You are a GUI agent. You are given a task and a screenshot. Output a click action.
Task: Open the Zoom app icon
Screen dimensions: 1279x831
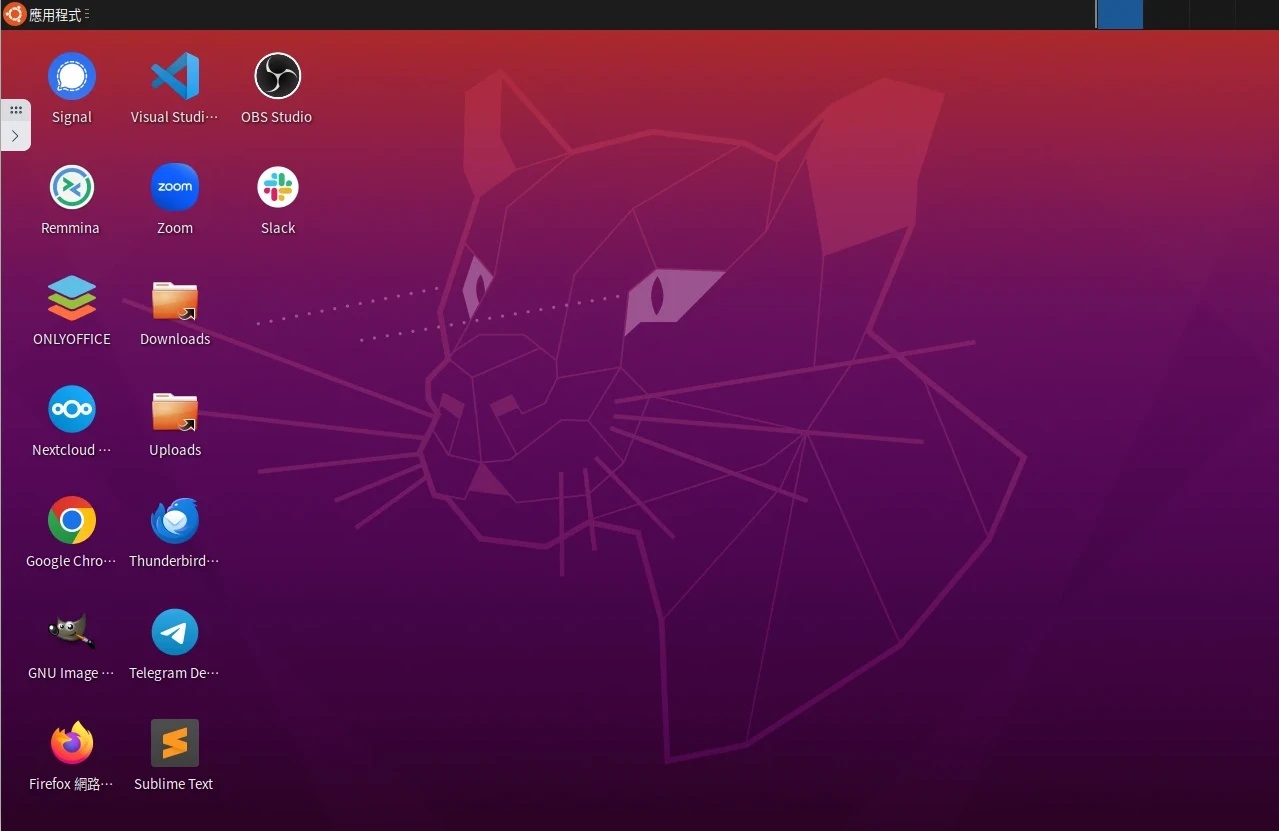174,188
